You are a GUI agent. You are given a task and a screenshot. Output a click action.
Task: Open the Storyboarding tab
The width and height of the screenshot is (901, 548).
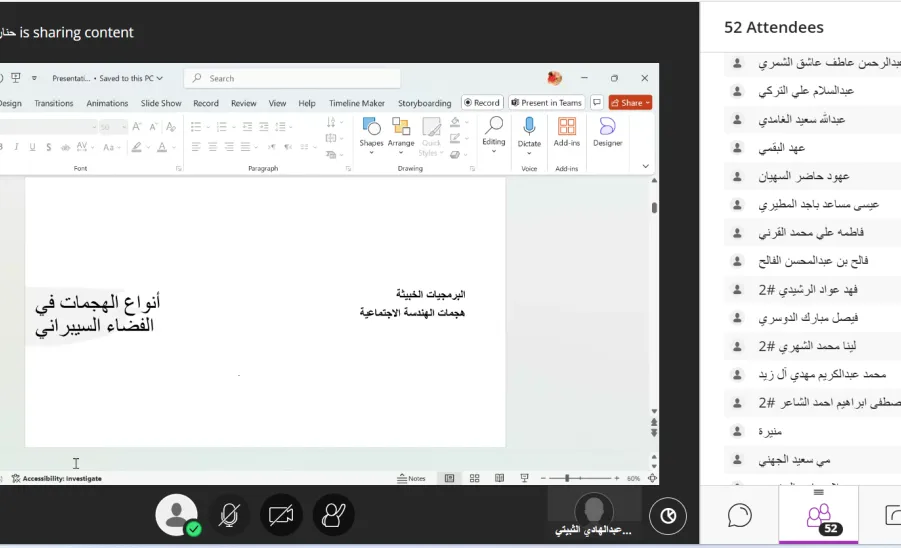(425, 103)
